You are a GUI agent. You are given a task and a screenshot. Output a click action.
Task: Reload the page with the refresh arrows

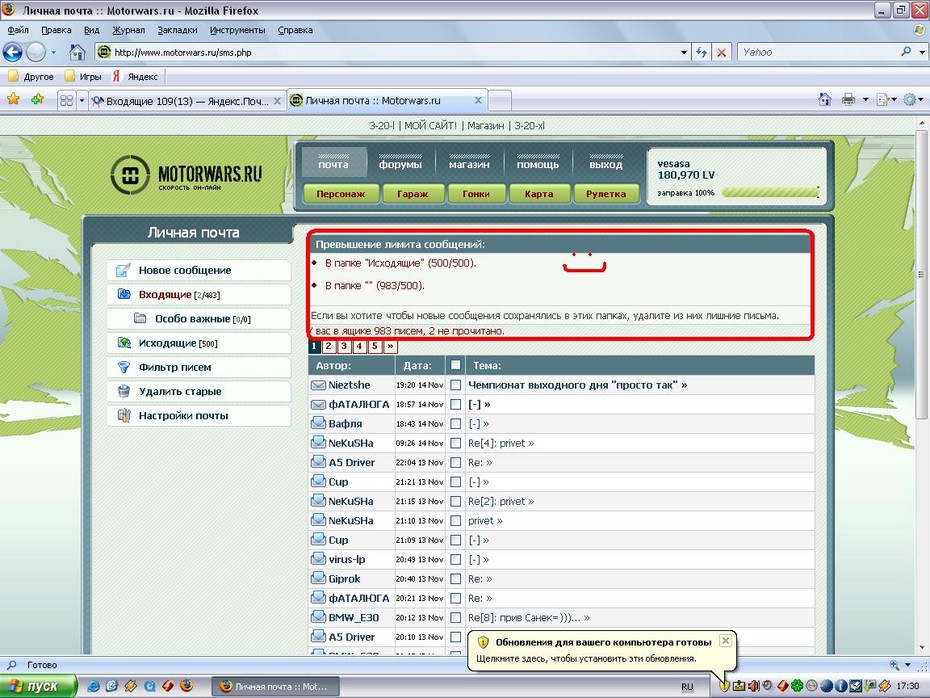(x=702, y=52)
